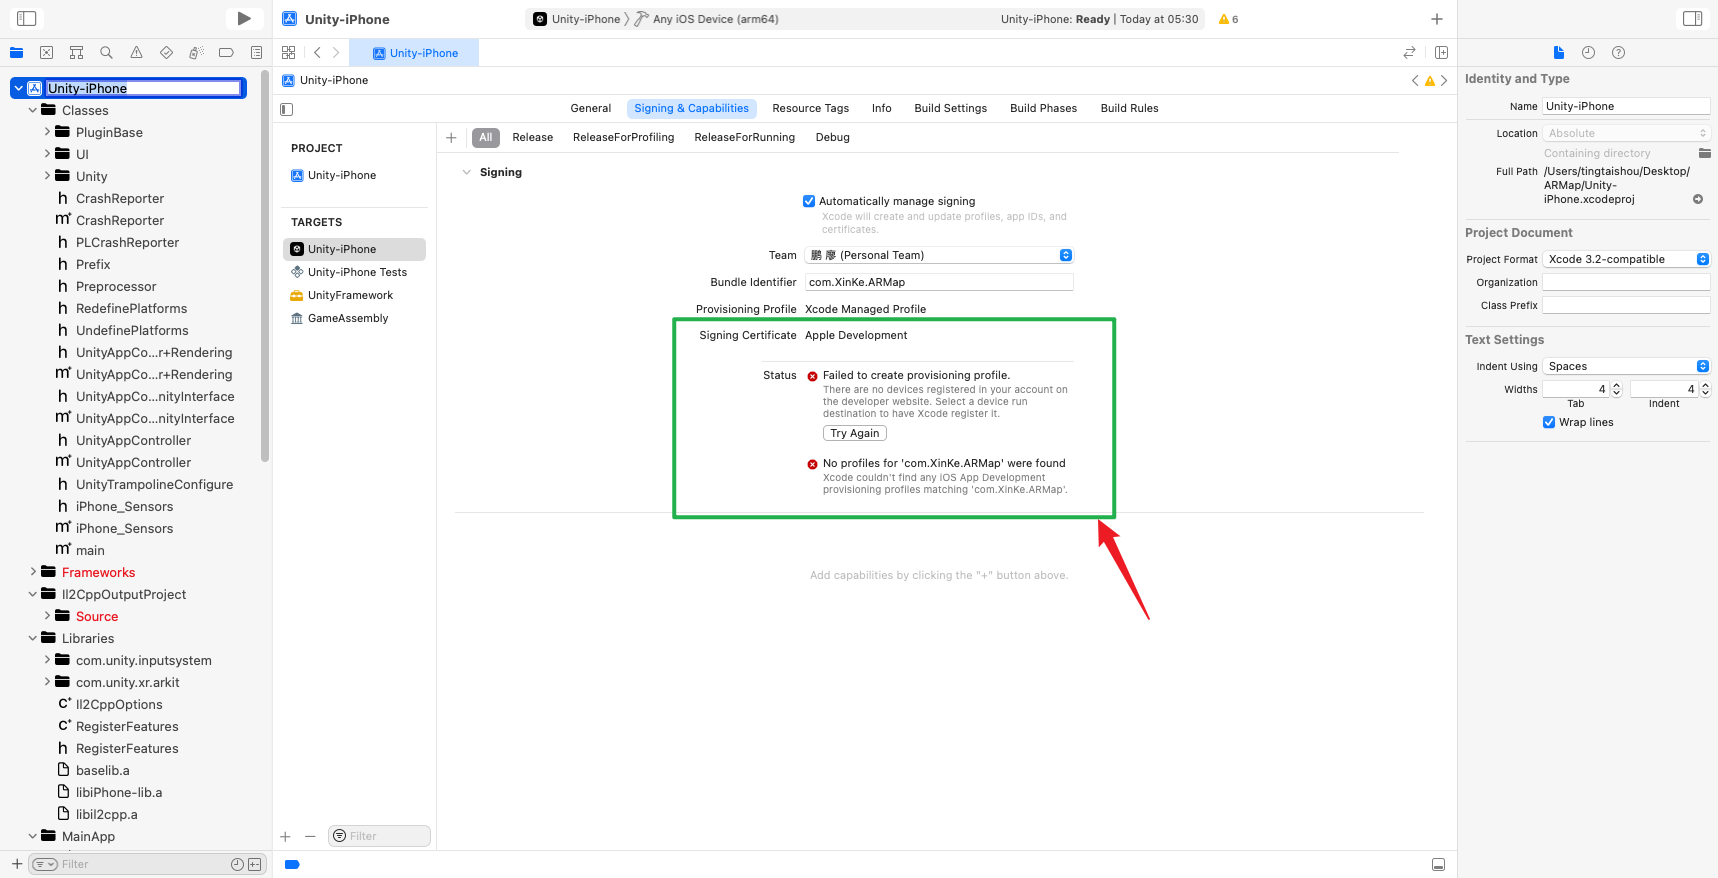The image size is (1718, 878).
Task: Increment Tab width stepper
Action: click(1616, 385)
